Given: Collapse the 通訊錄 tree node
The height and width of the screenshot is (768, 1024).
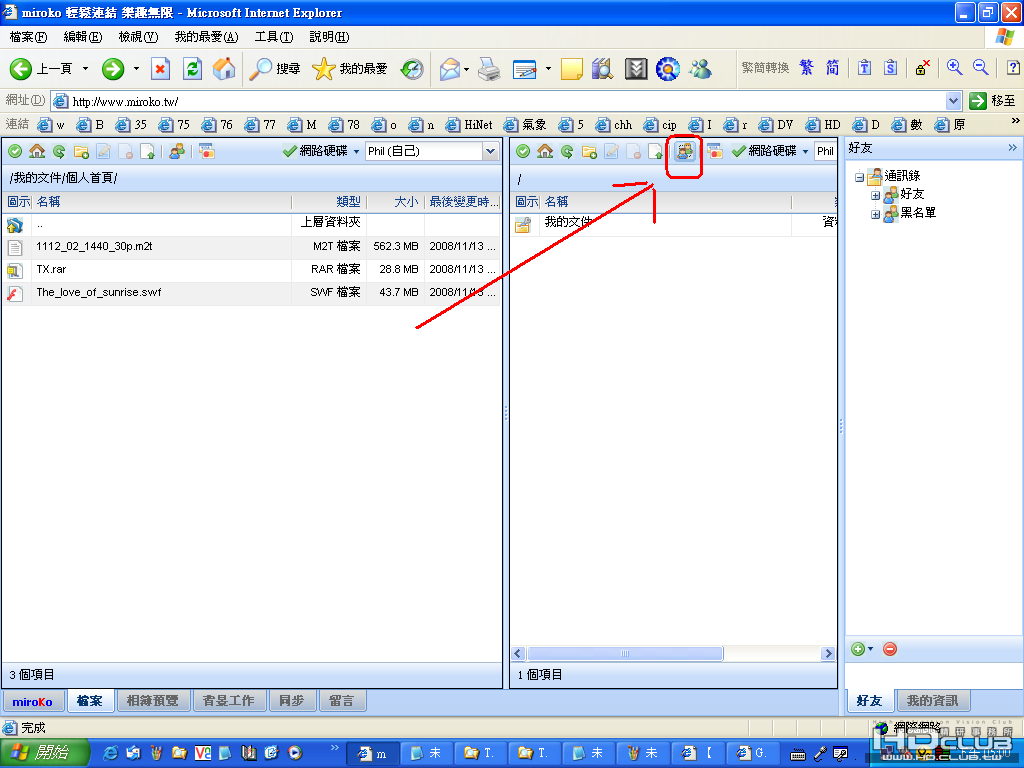Looking at the screenshot, I should click(x=859, y=177).
